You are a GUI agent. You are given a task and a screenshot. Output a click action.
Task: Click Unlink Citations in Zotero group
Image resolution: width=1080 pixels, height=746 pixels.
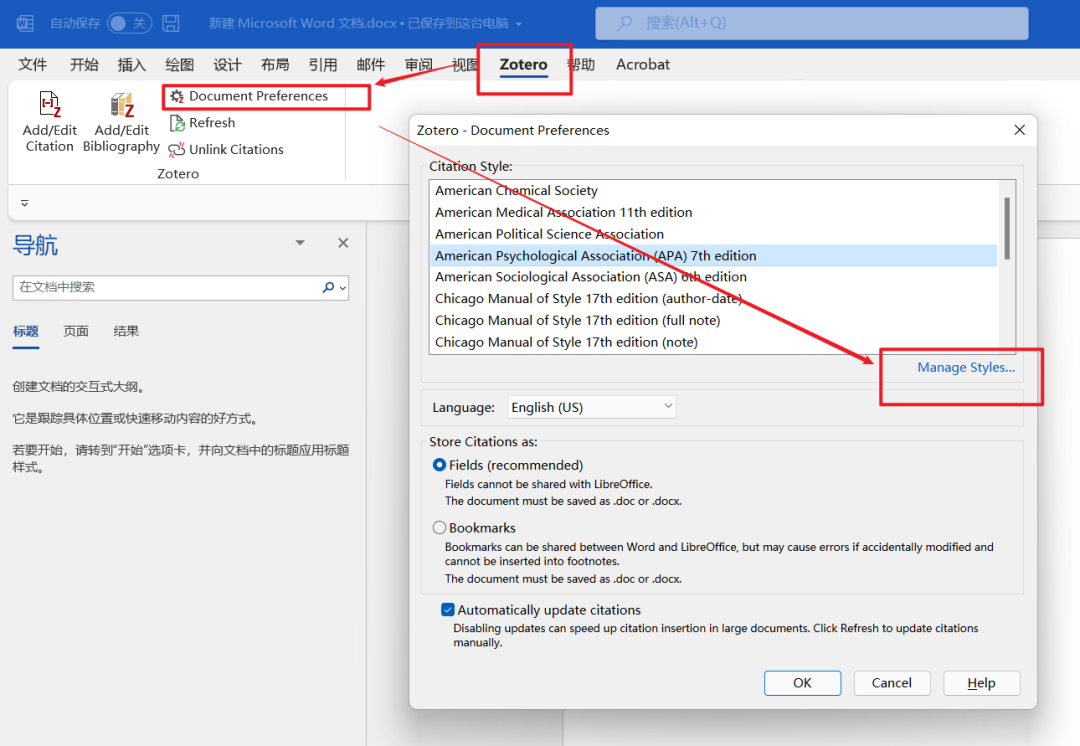click(x=227, y=149)
